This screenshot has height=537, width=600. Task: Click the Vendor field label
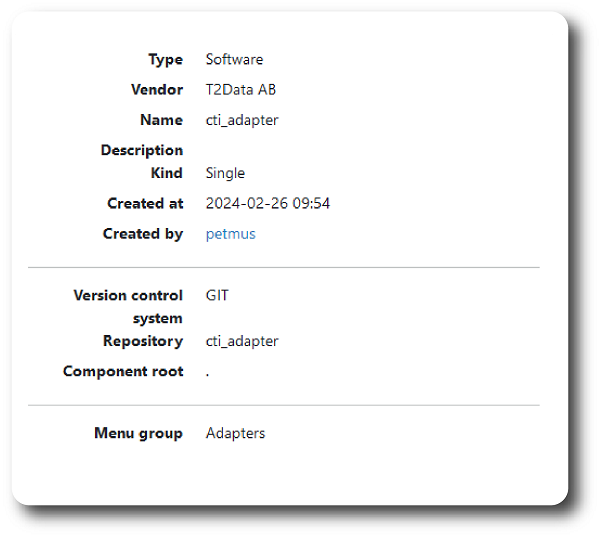point(157,90)
